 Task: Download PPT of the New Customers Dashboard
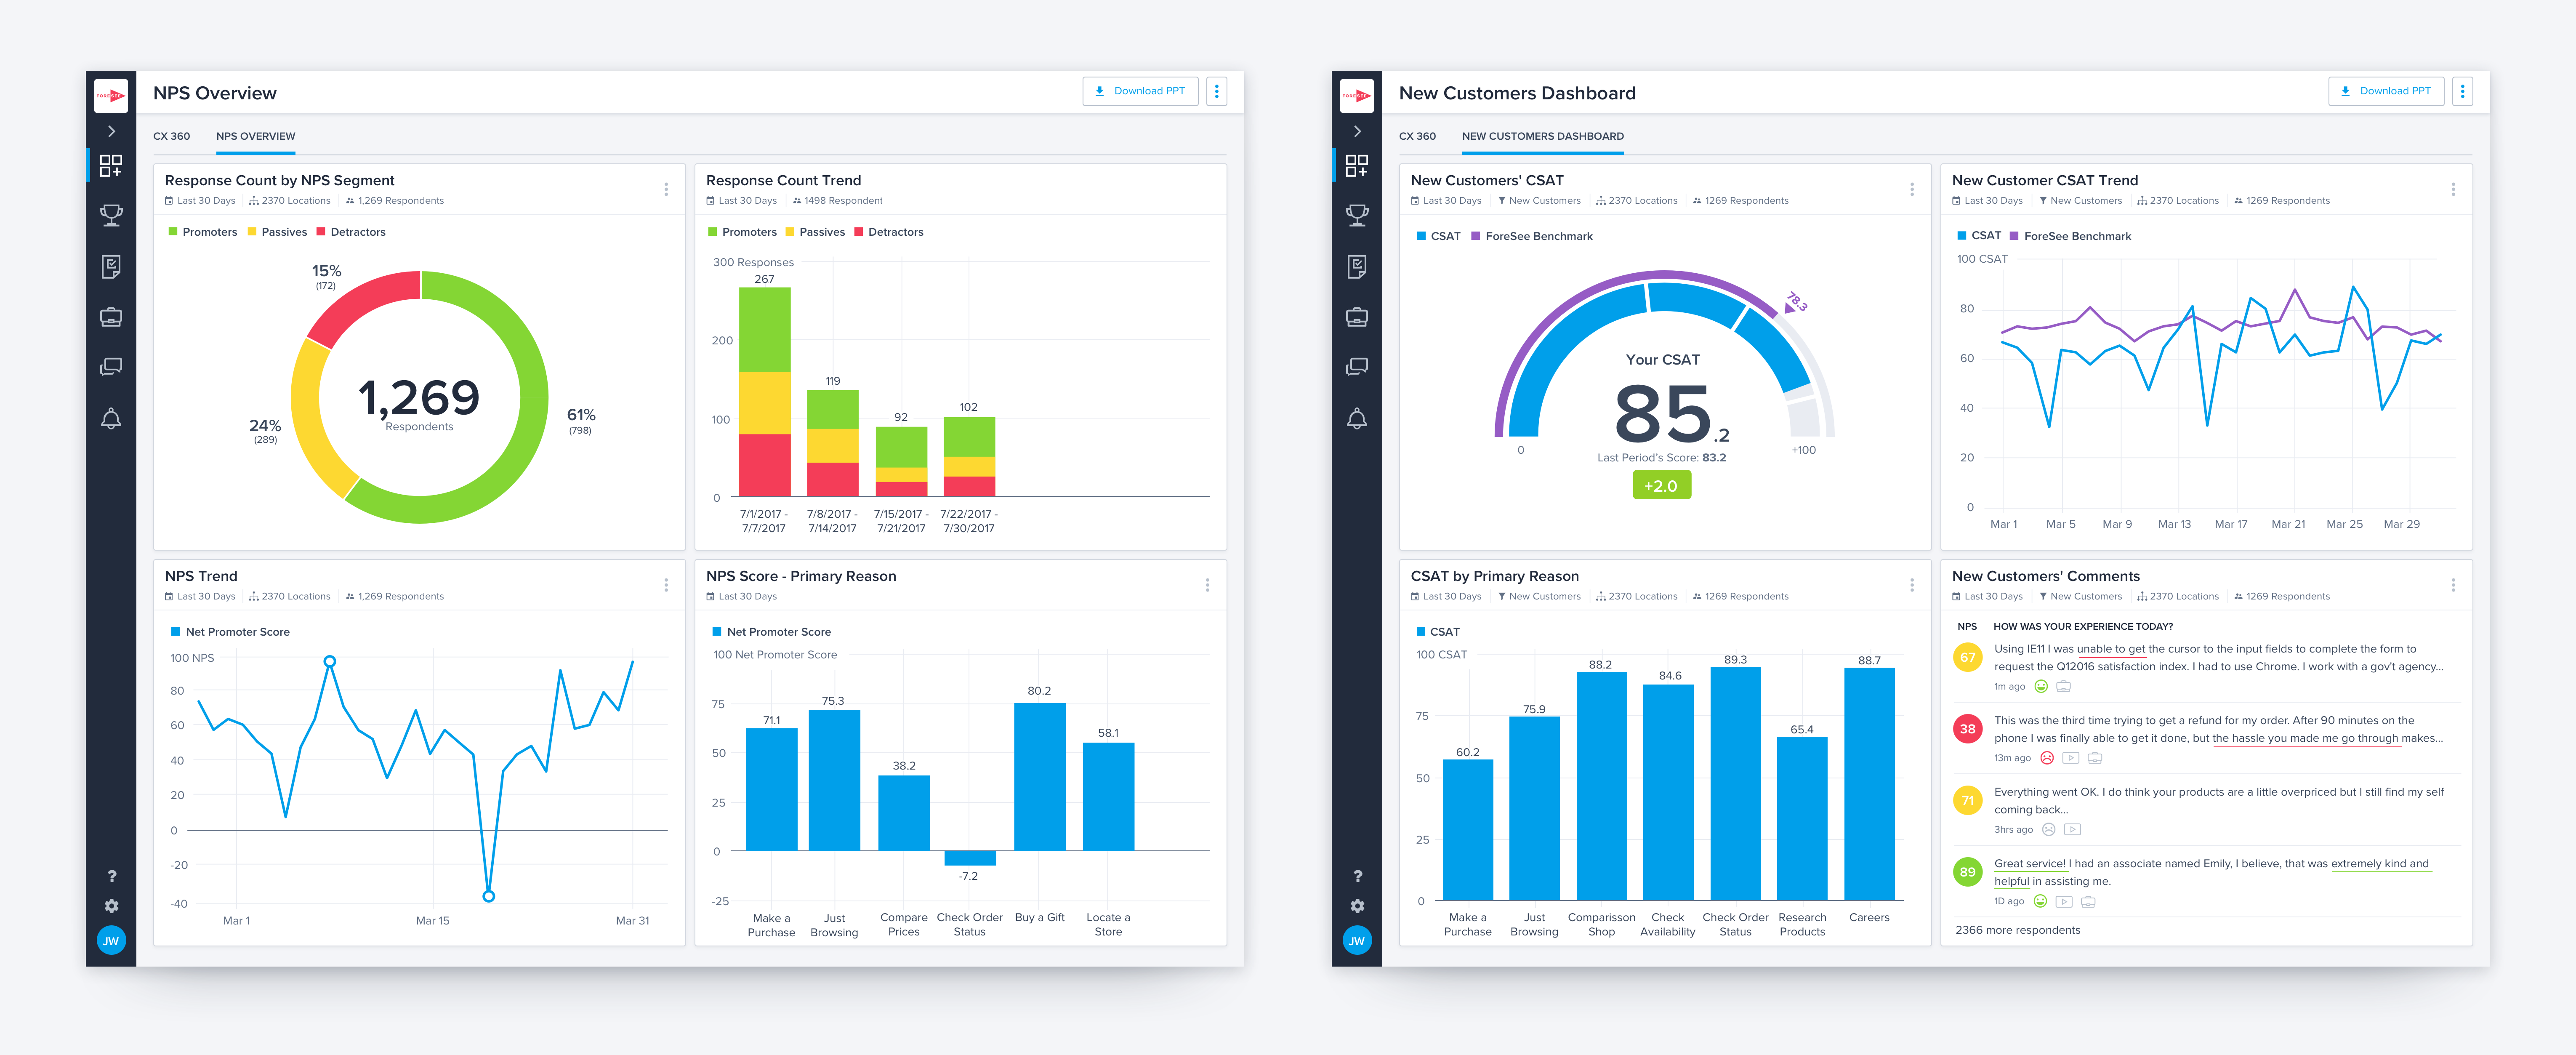[2386, 91]
